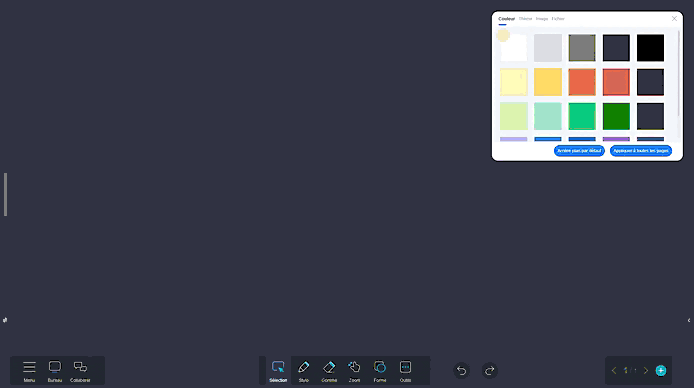This screenshot has width=694, height=388.
Task: Click the left edge handle bar
Action: pyautogui.click(x=5, y=194)
